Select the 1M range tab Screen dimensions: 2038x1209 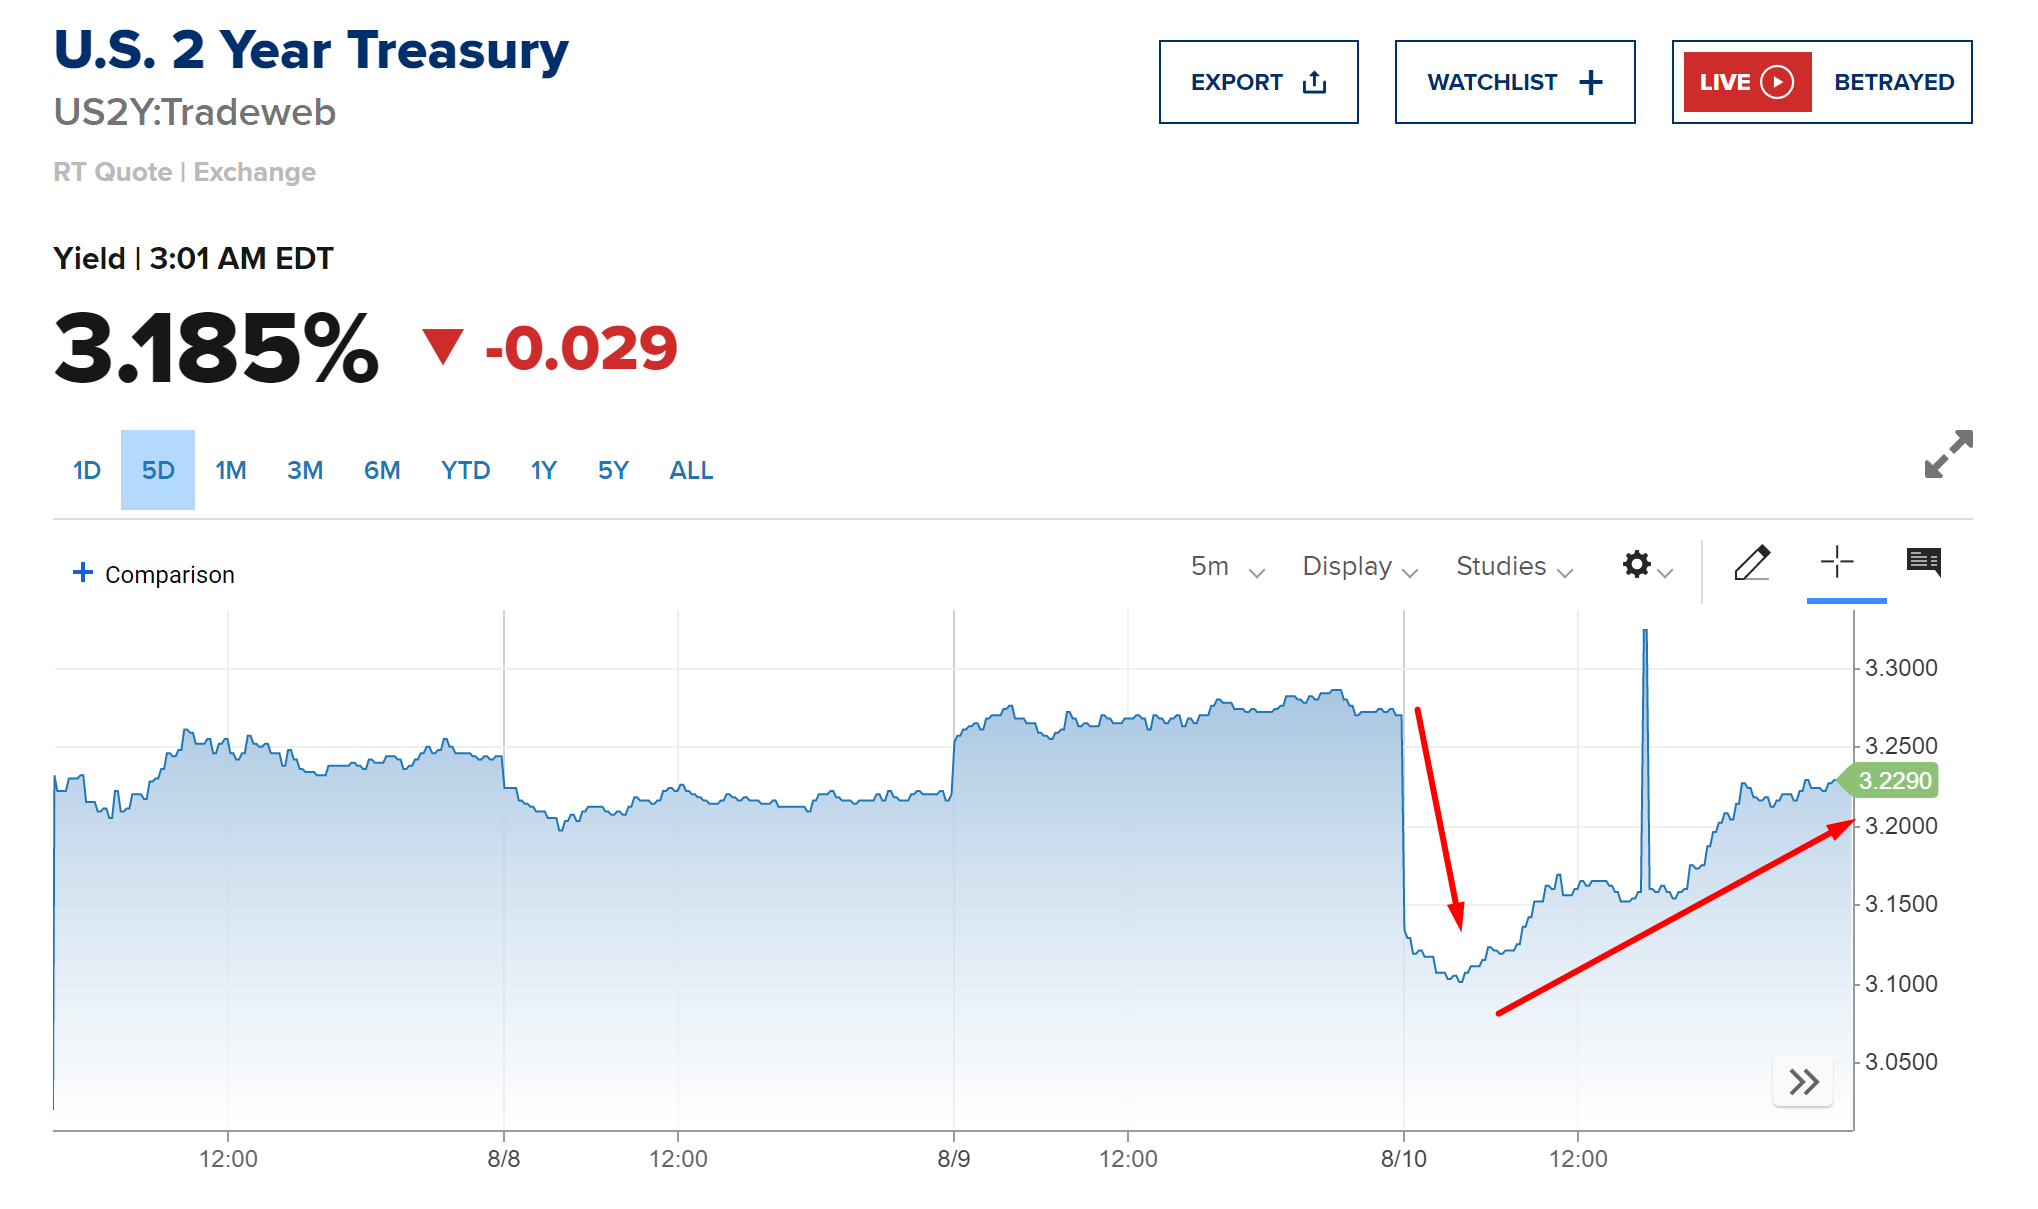click(x=231, y=470)
